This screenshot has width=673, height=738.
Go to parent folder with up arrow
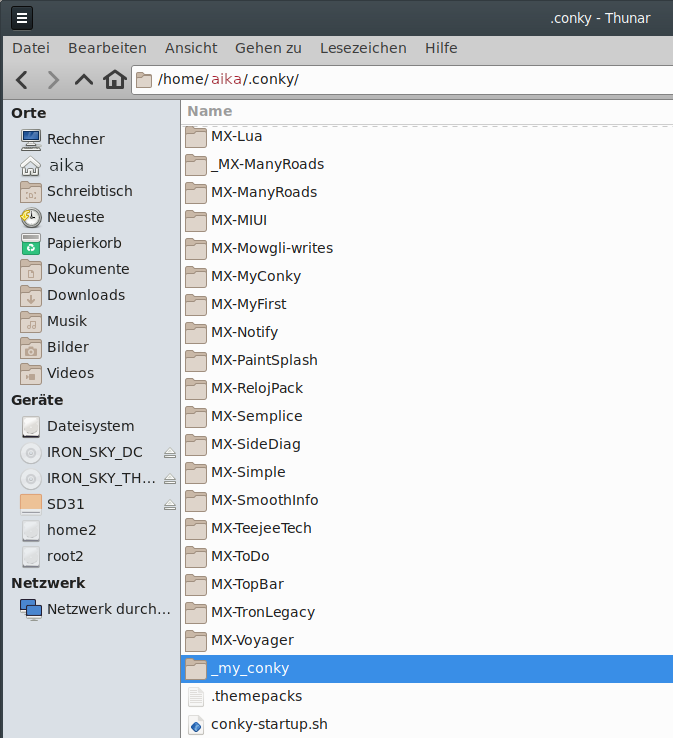(84, 80)
